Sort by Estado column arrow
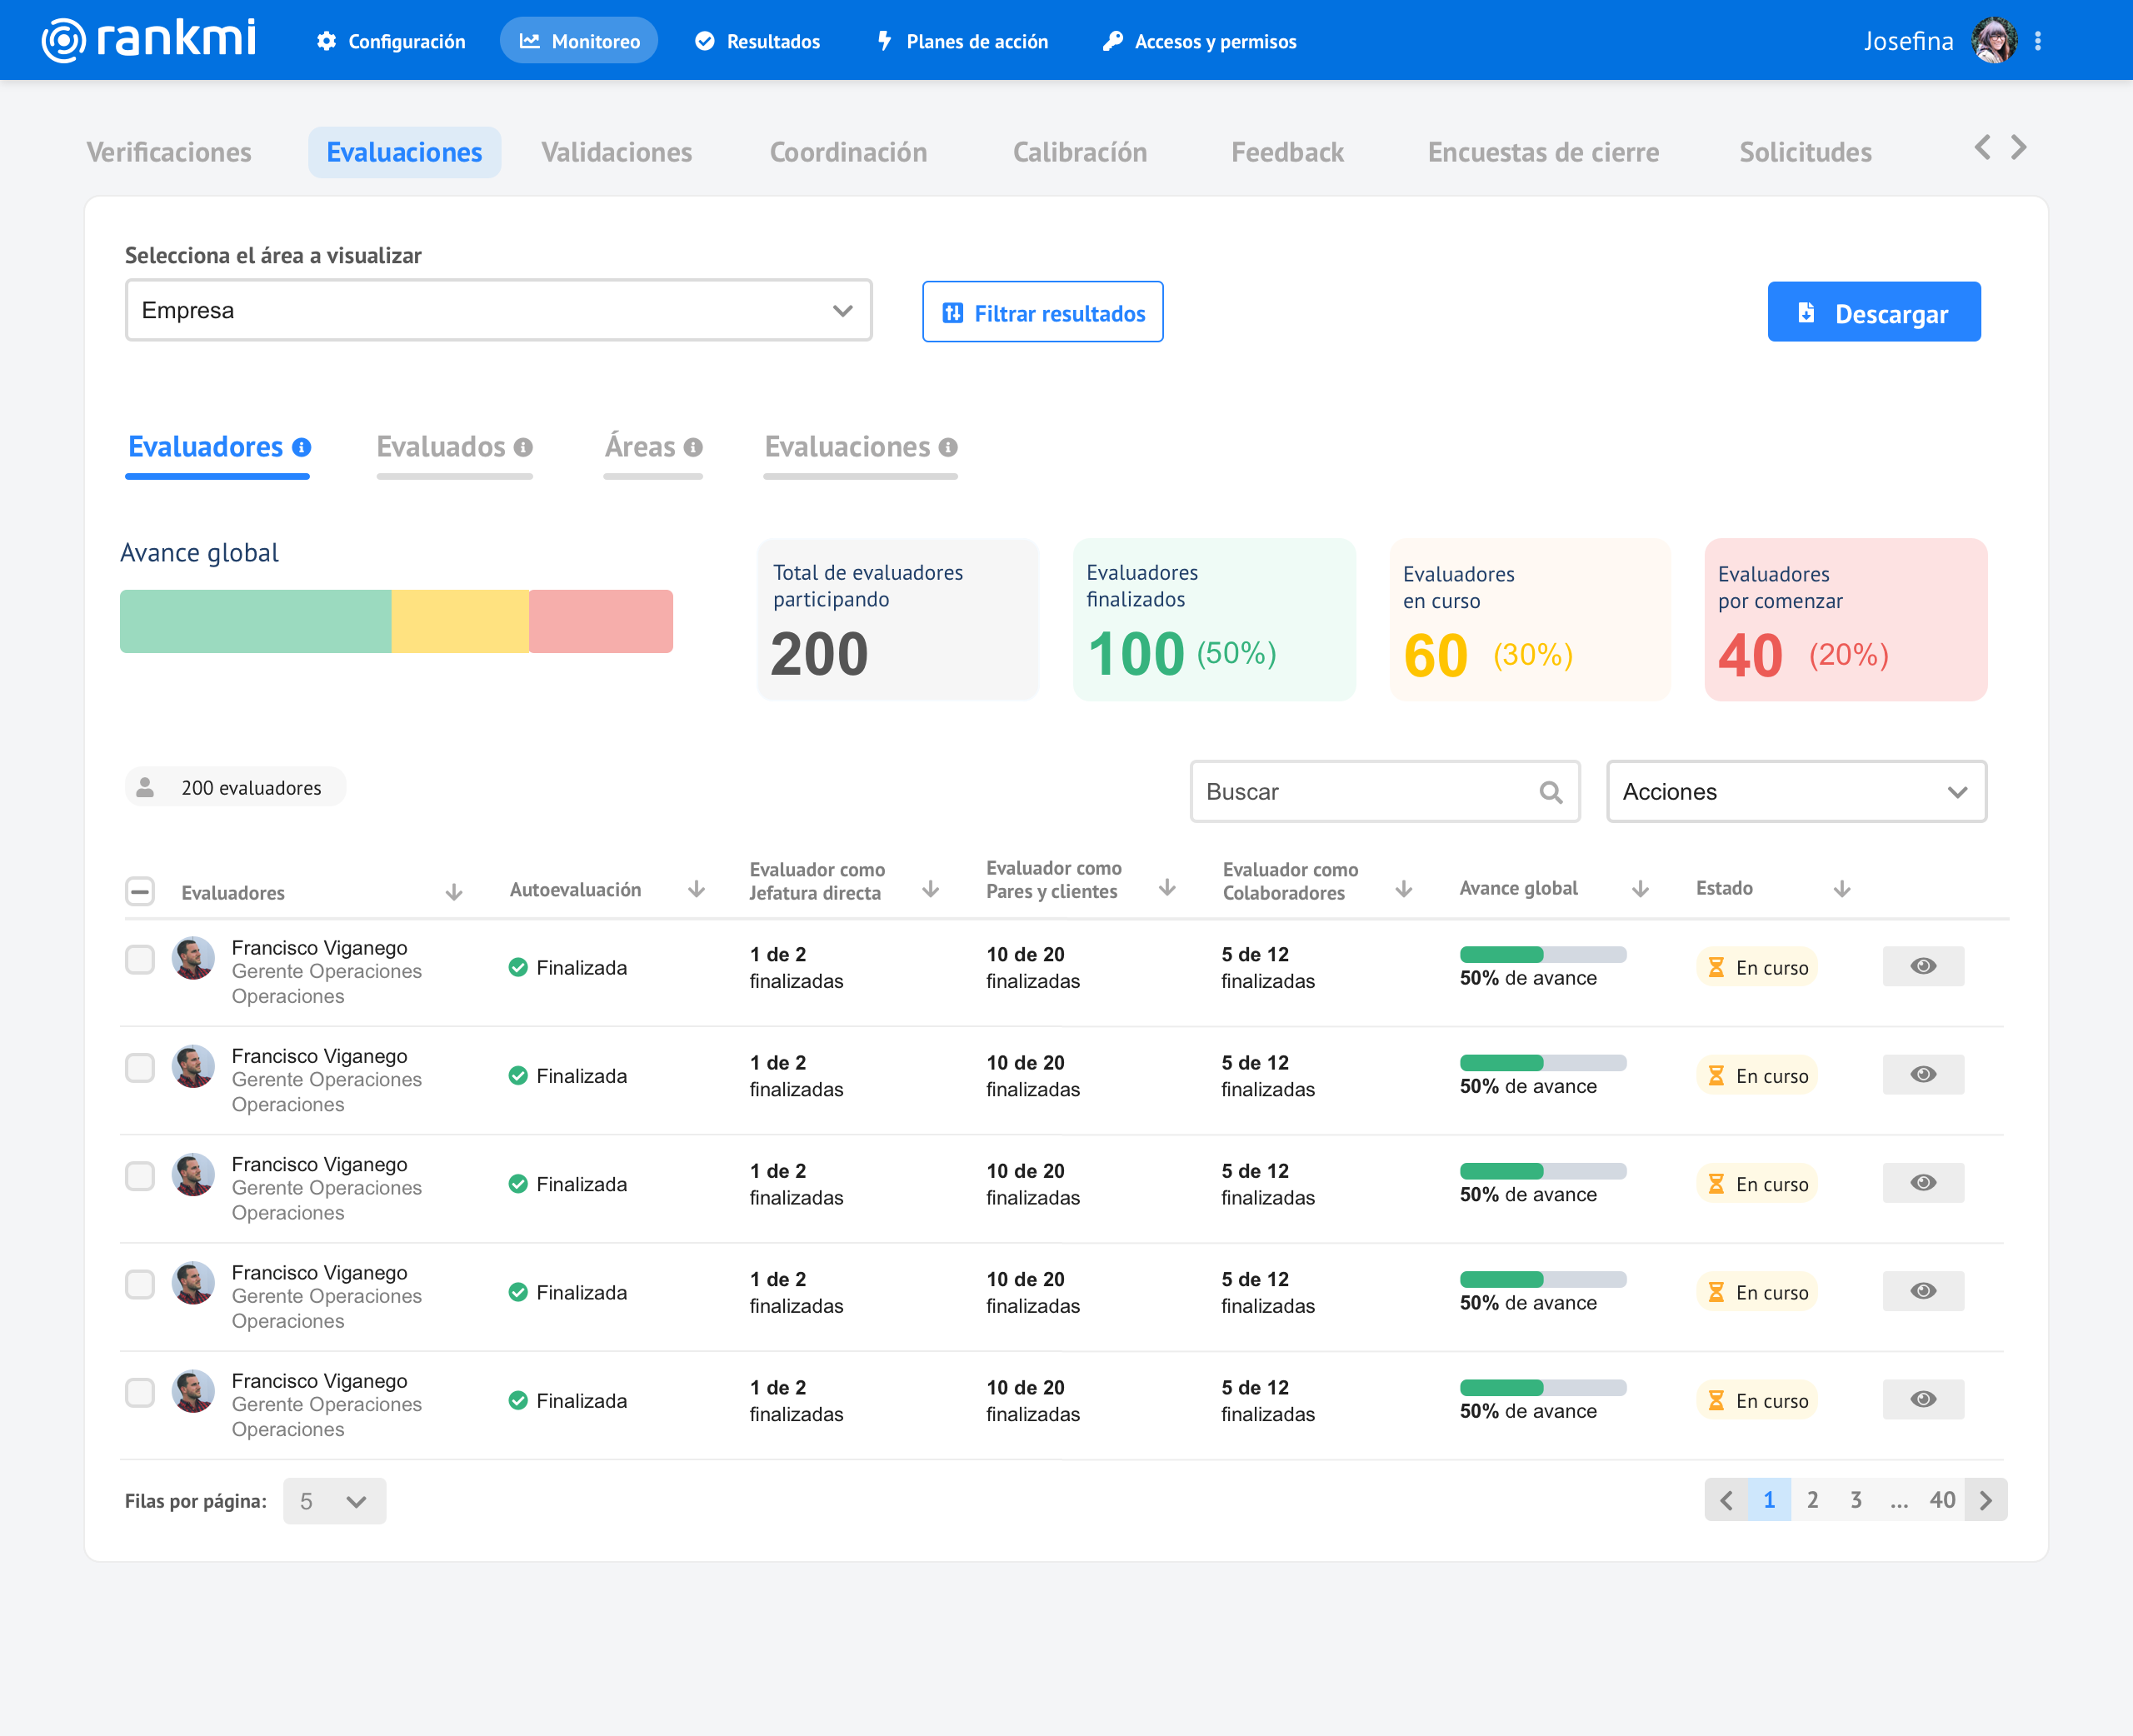The height and width of the screenshot is (1736, 2133). (1842, 889)
